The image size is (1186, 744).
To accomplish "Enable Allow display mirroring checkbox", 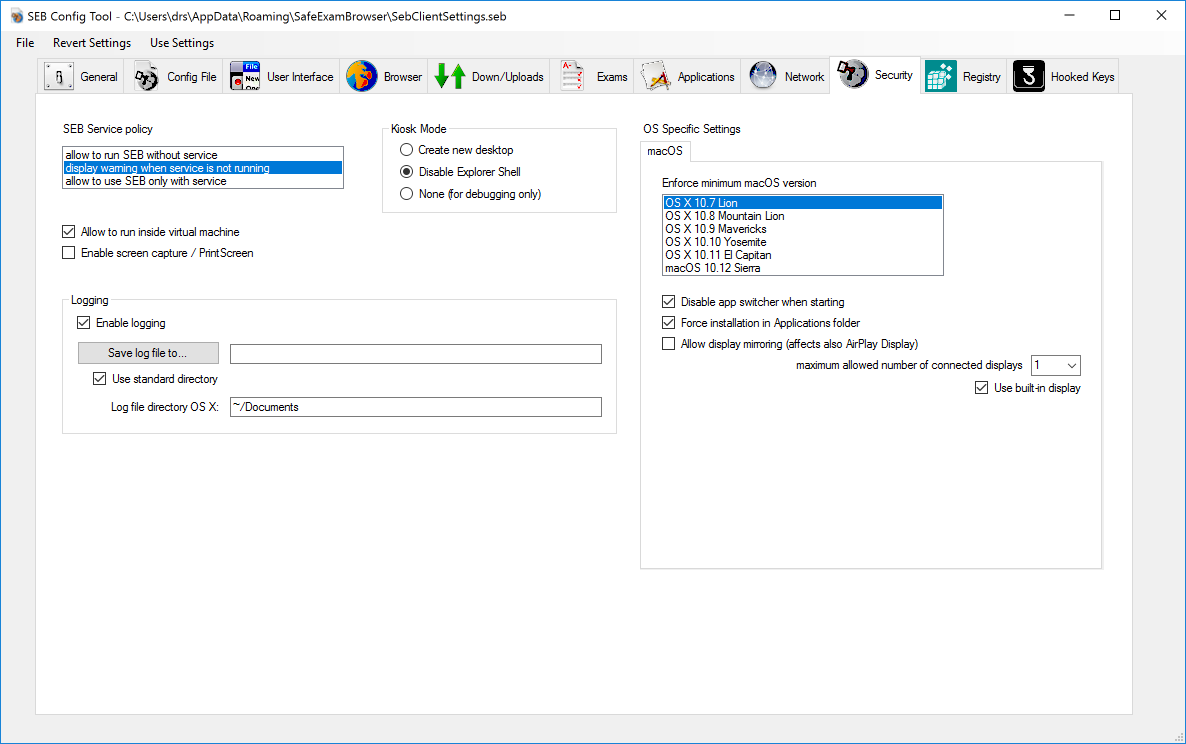I will click(x=669, y=344).
